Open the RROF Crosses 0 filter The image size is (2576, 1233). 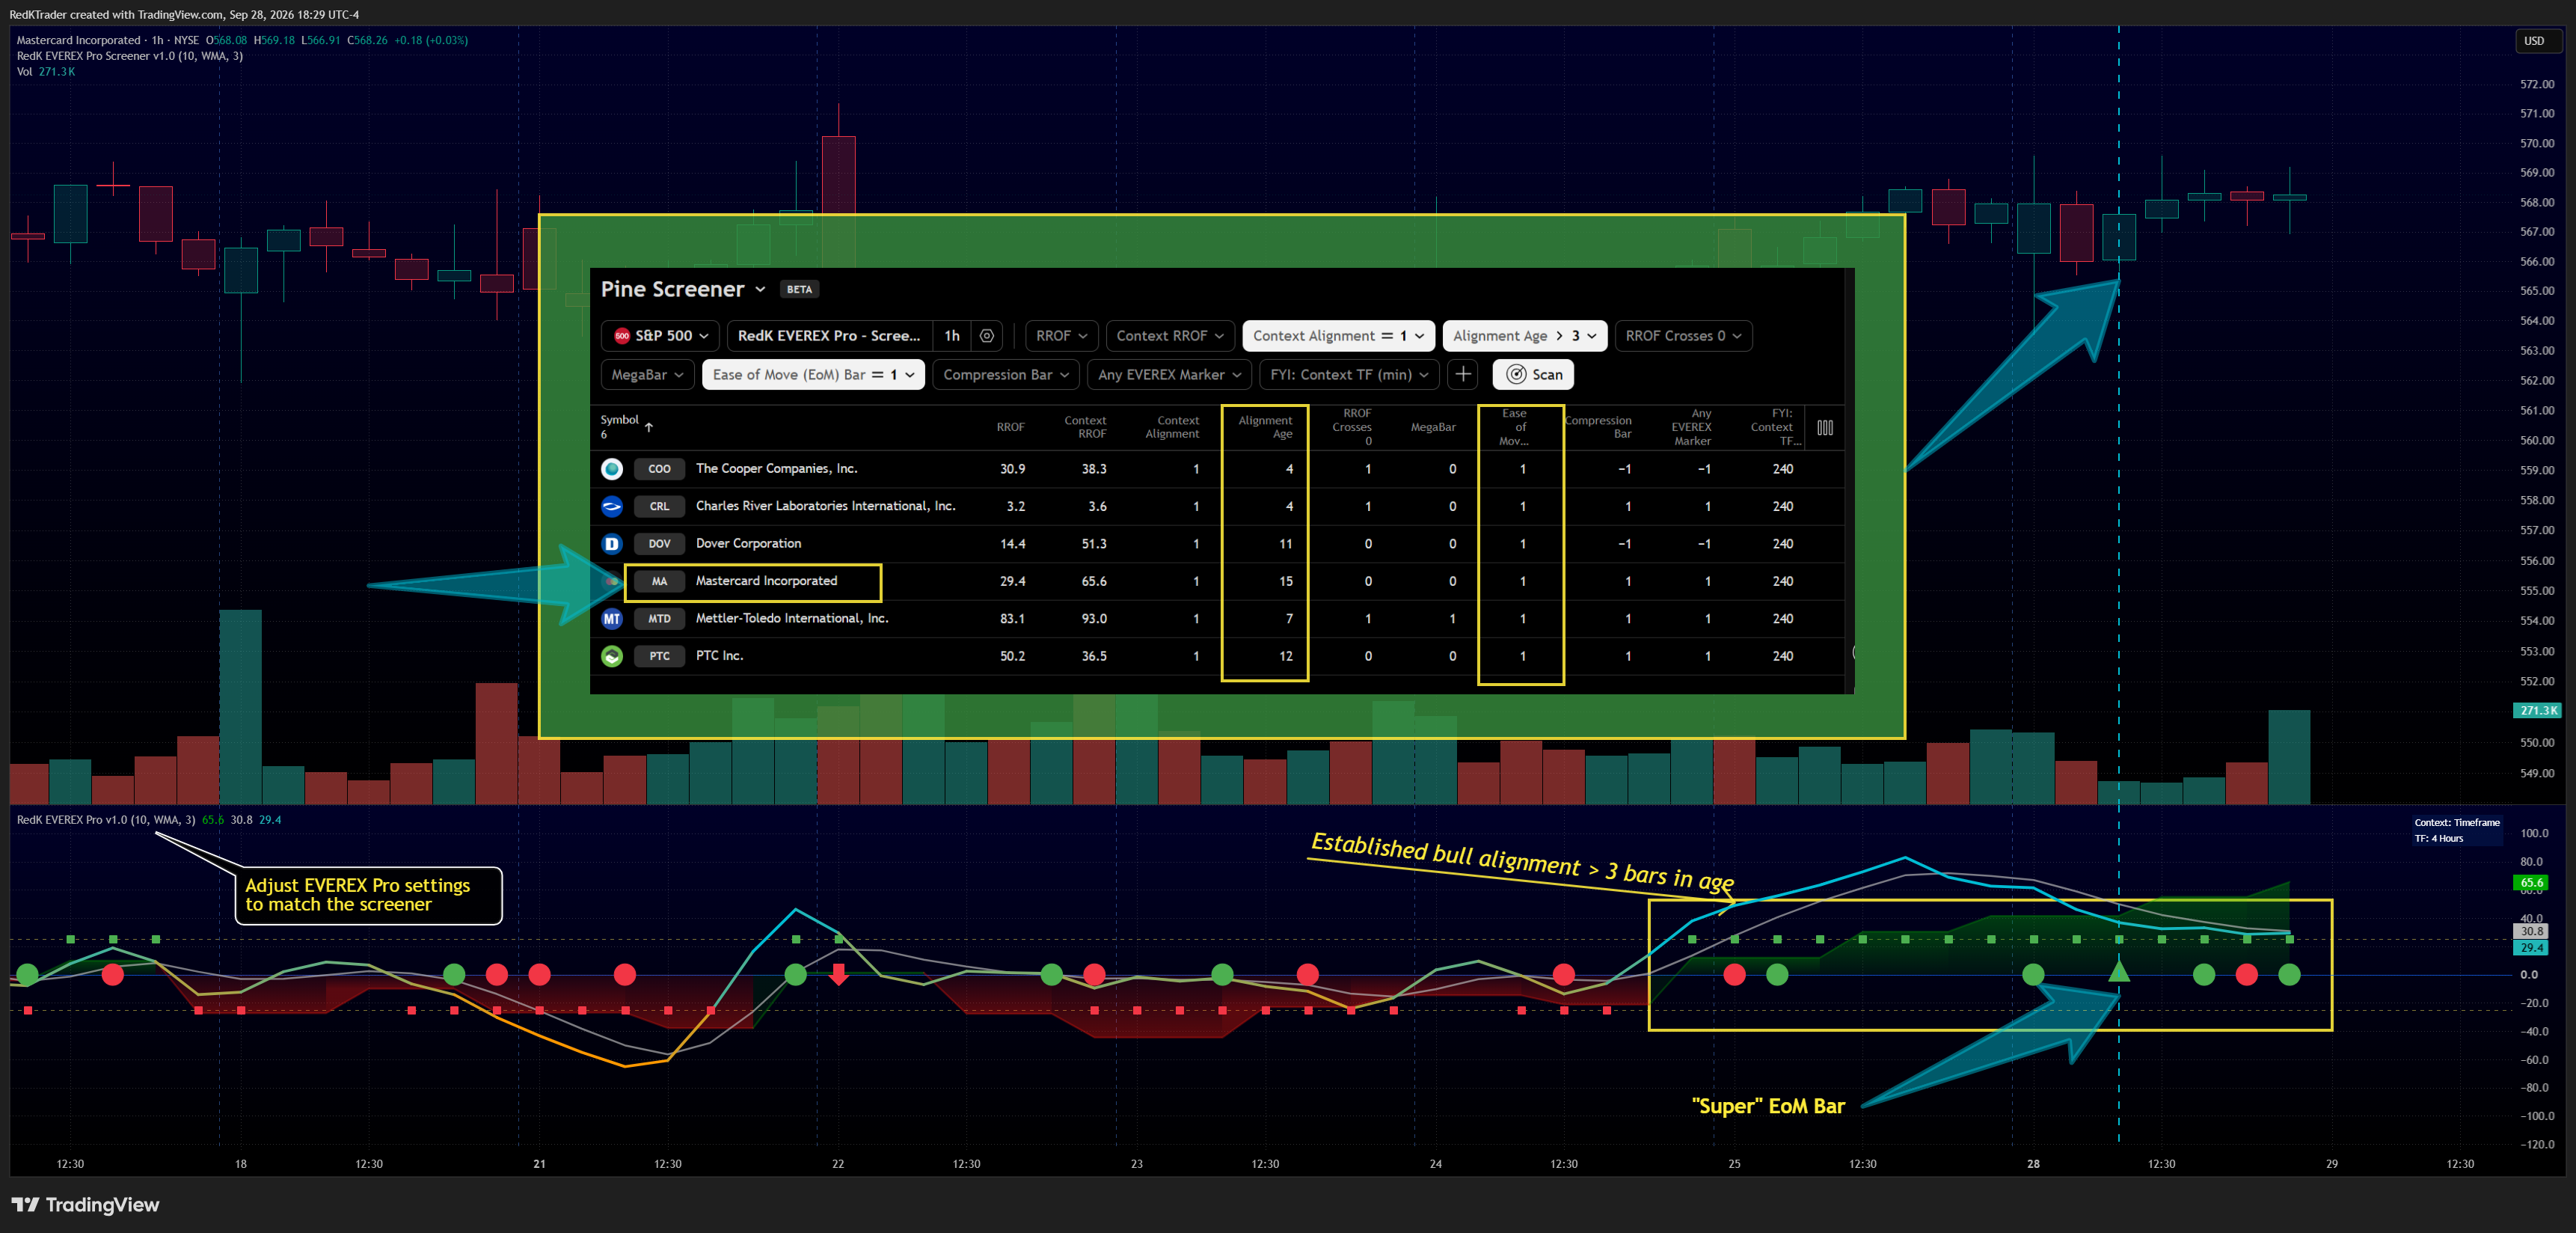[x=1683, y=336]
